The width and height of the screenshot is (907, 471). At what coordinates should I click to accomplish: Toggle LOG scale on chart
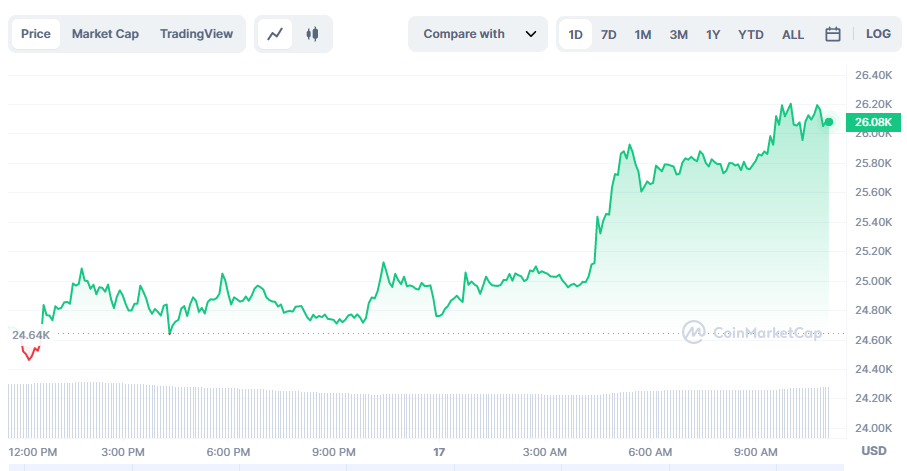[878, 34]
